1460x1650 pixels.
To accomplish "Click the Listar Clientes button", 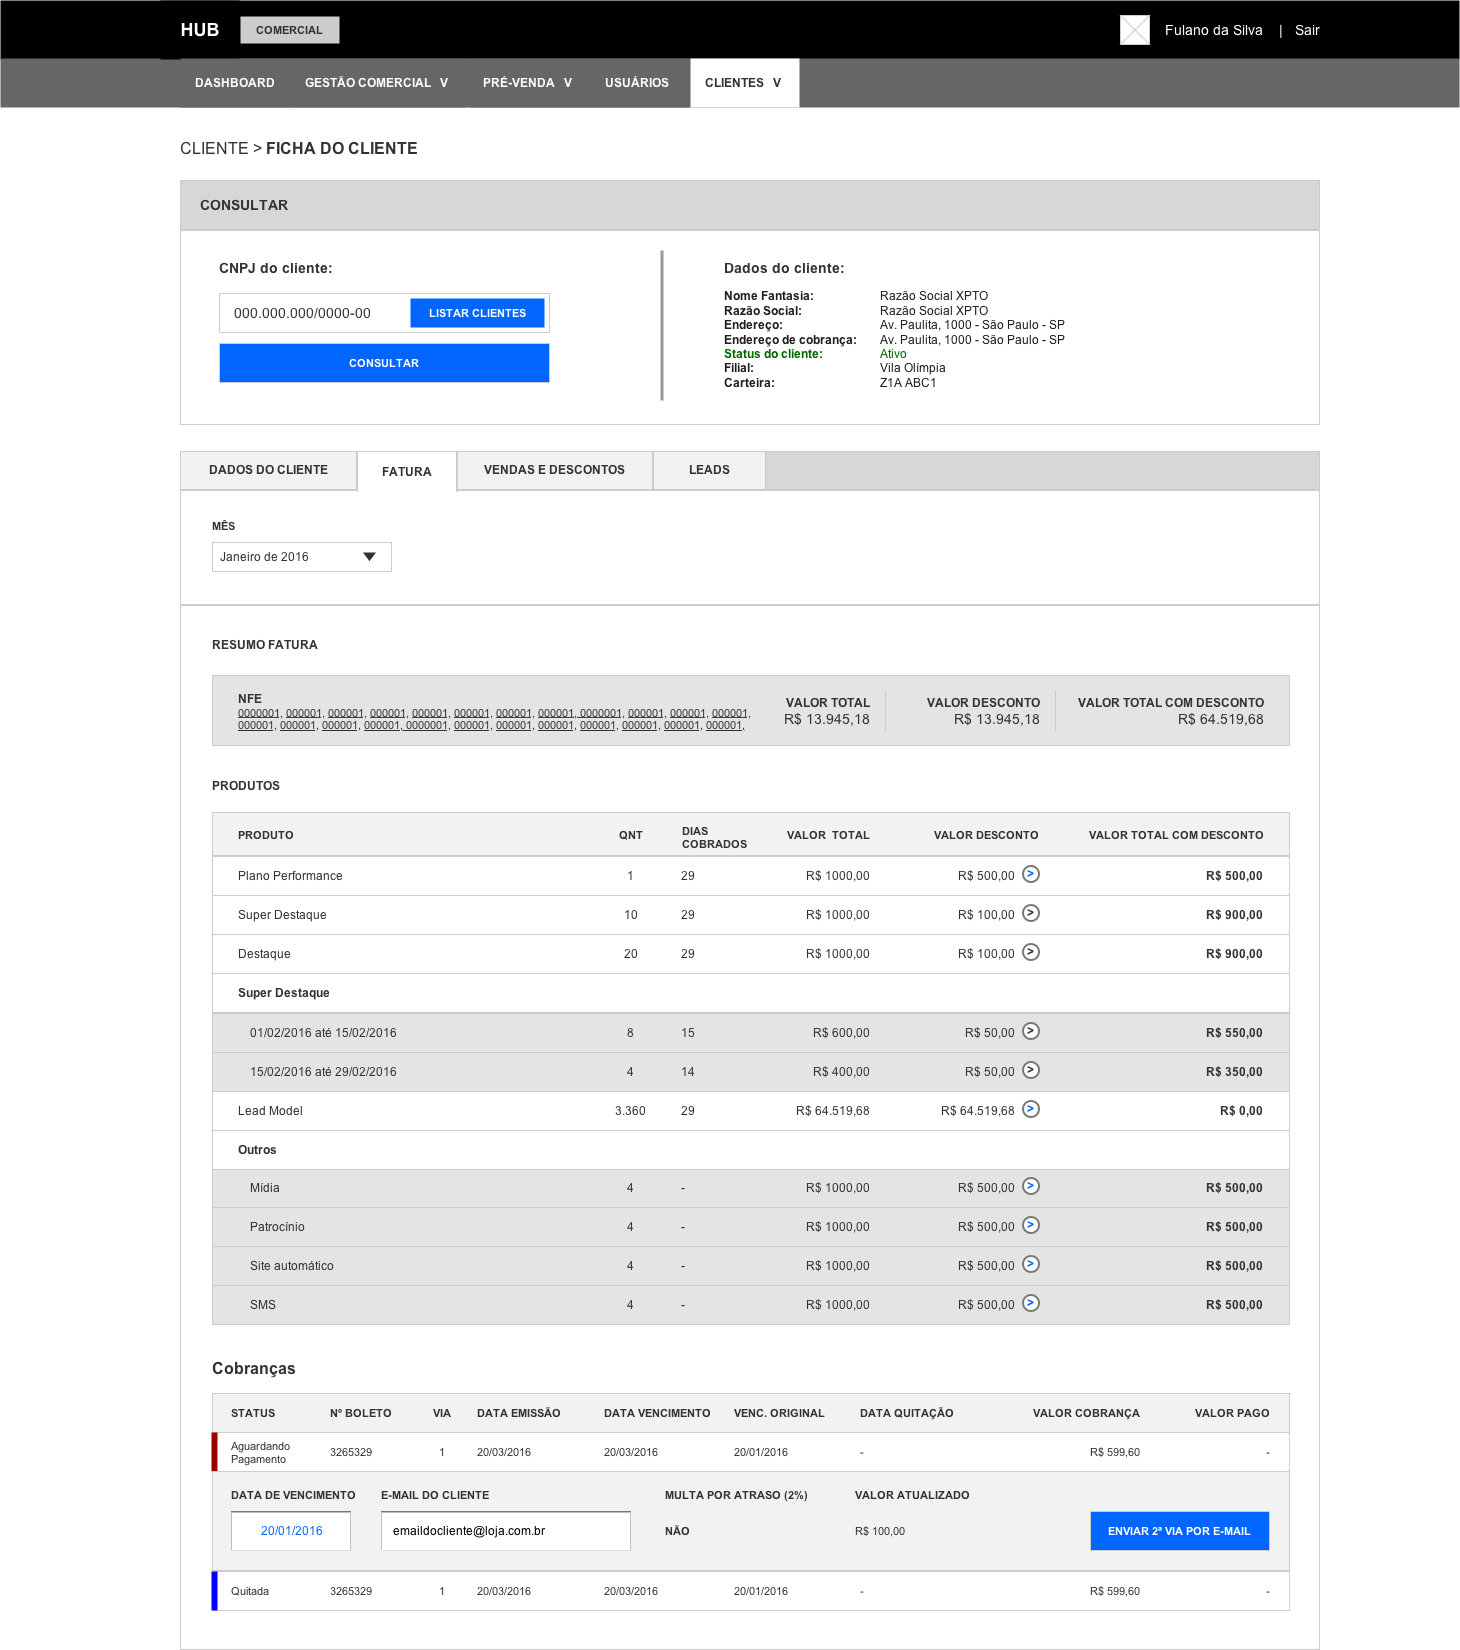I will point(477,313).
